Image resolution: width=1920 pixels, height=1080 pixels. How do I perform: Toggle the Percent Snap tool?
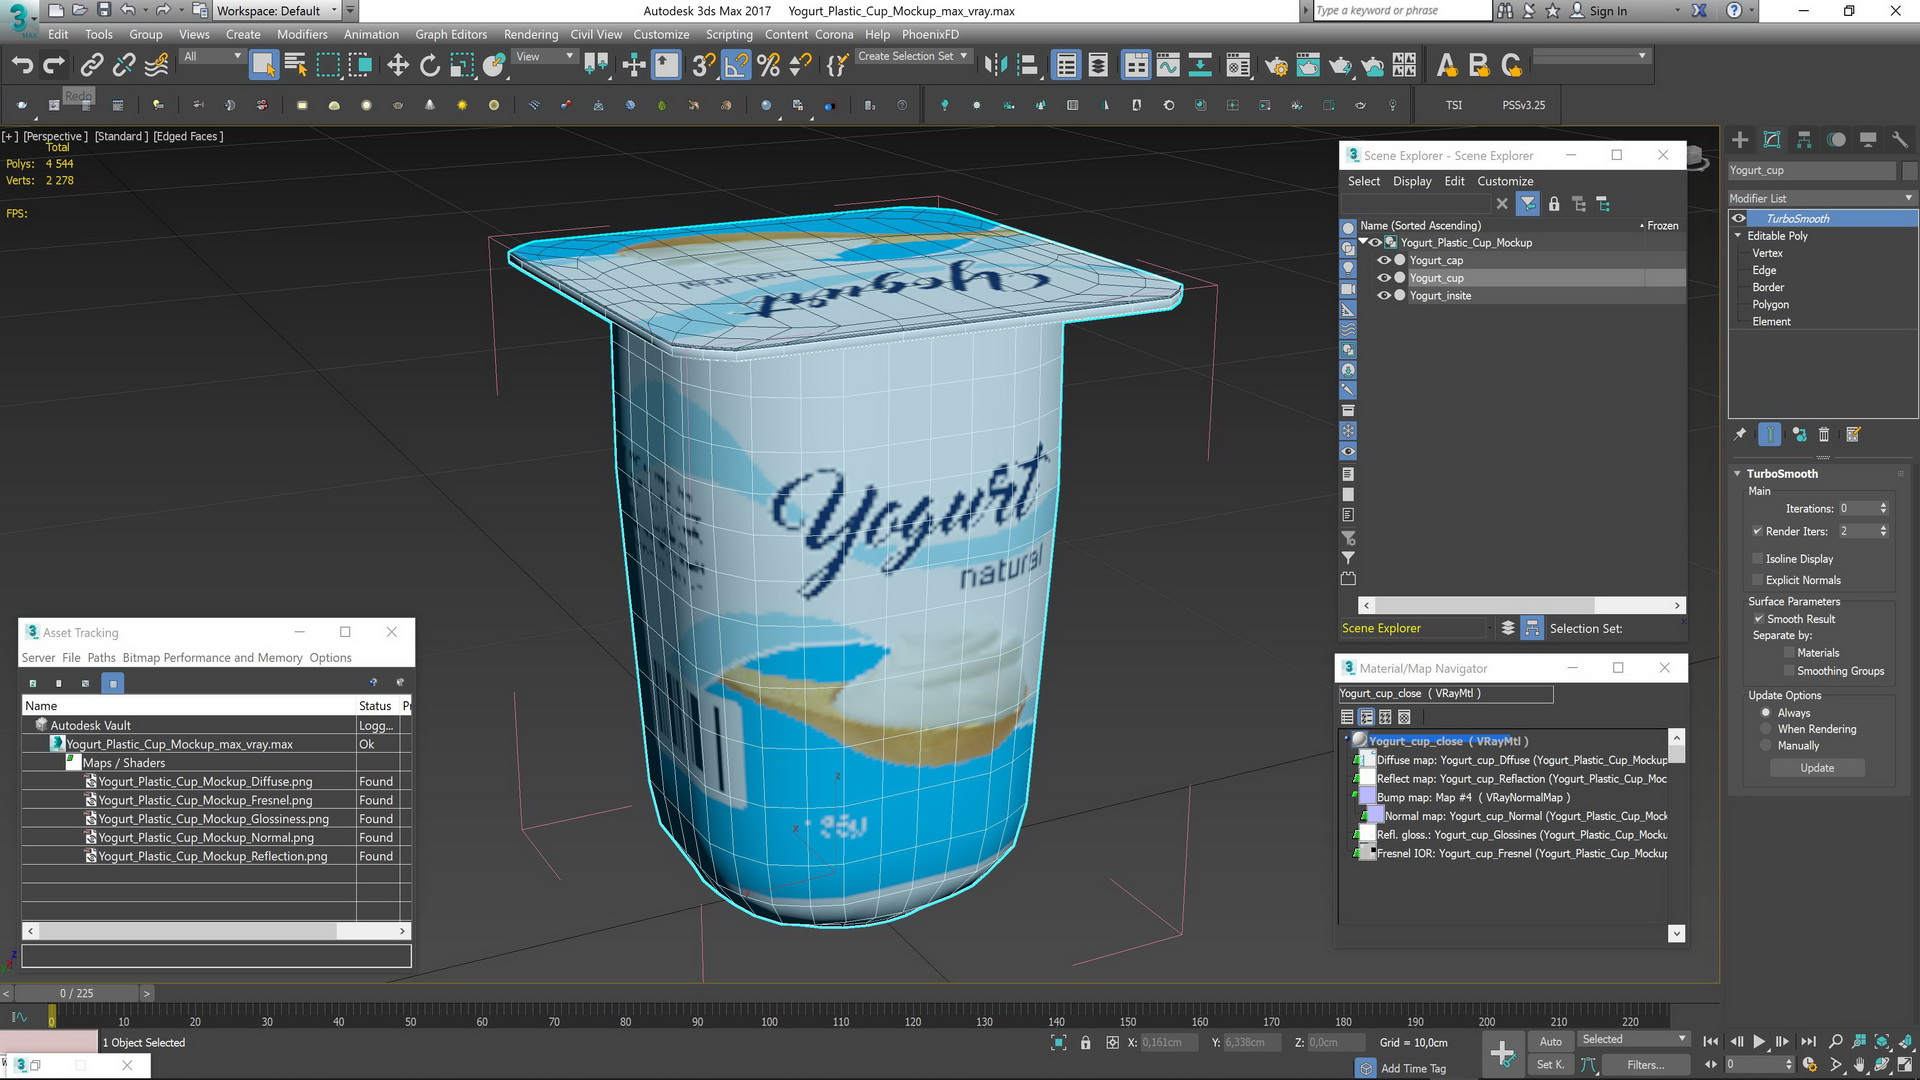point(768,66)
